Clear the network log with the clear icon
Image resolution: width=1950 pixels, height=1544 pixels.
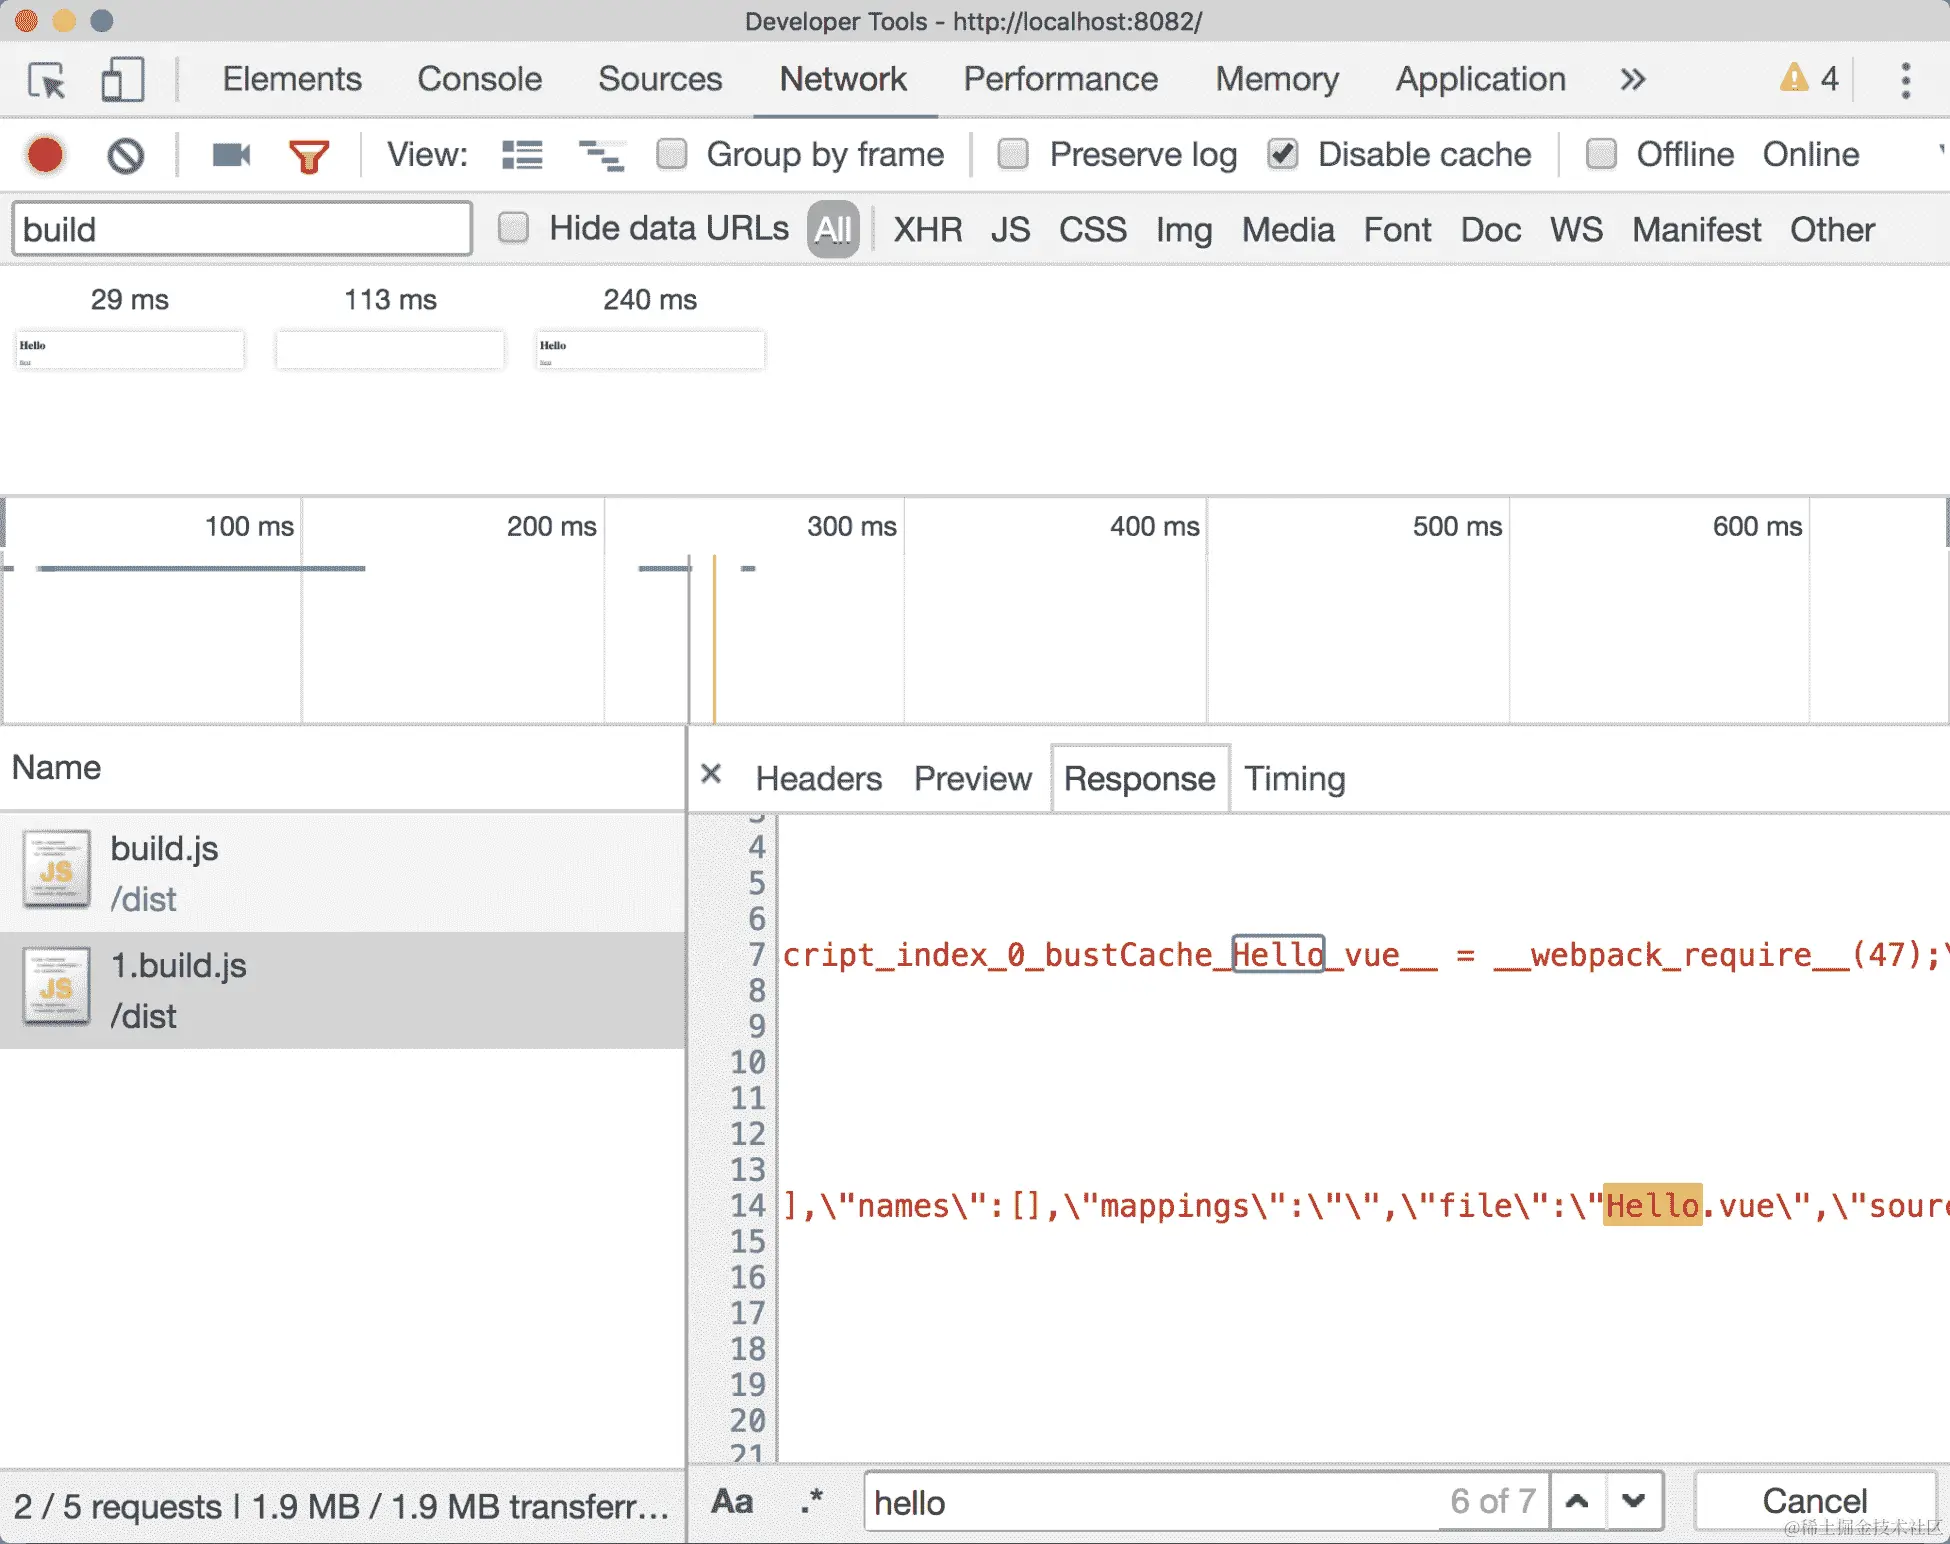125,155
